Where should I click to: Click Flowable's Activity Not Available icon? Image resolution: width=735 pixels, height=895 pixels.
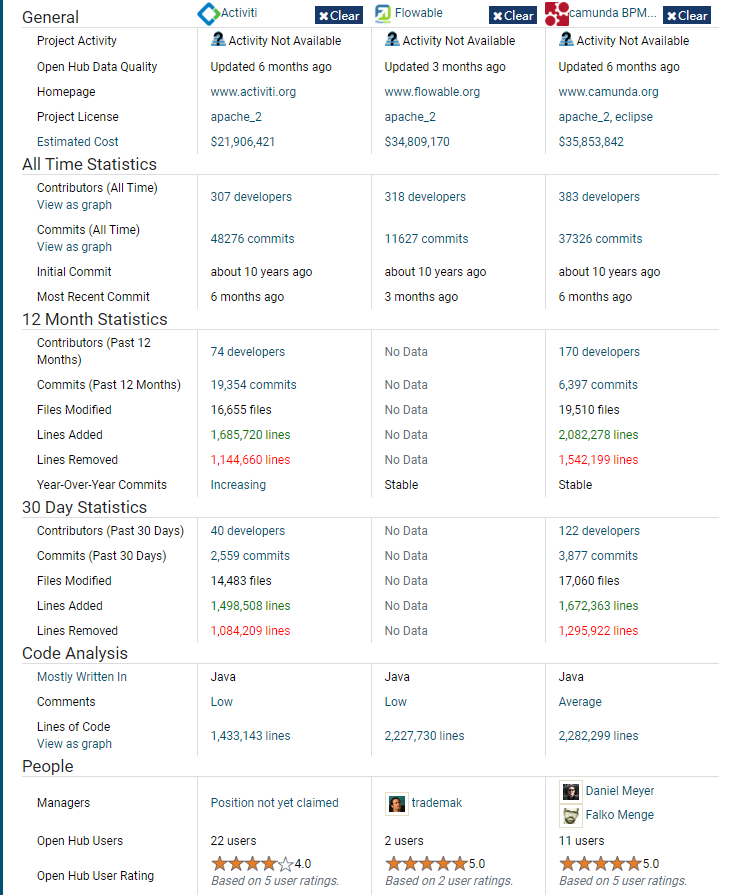click(x=392, y=39)
